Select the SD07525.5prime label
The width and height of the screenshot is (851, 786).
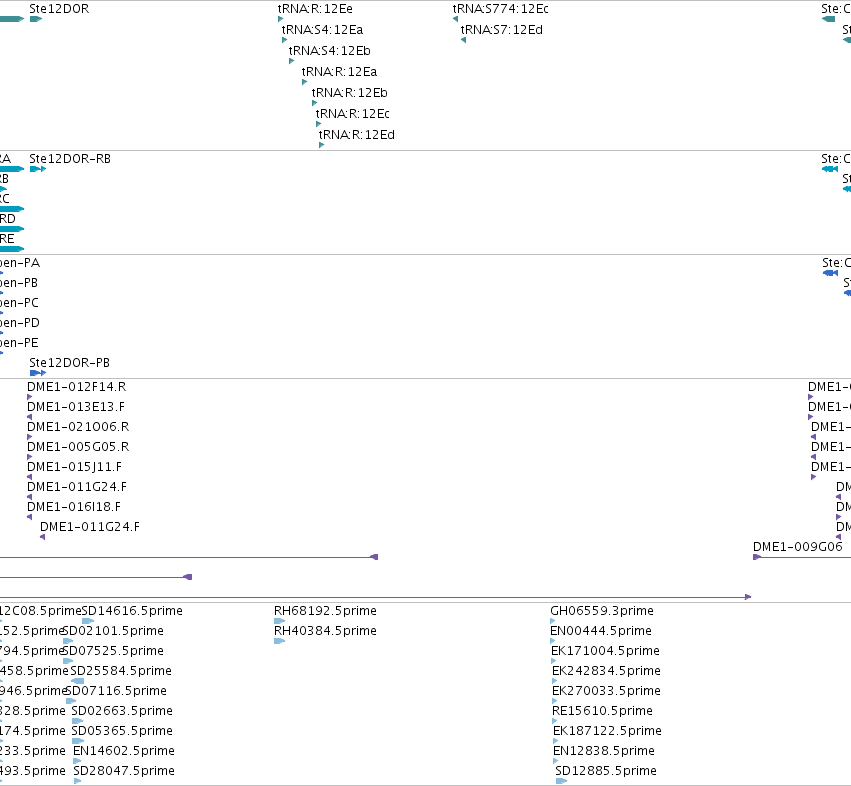pos(113,651)
